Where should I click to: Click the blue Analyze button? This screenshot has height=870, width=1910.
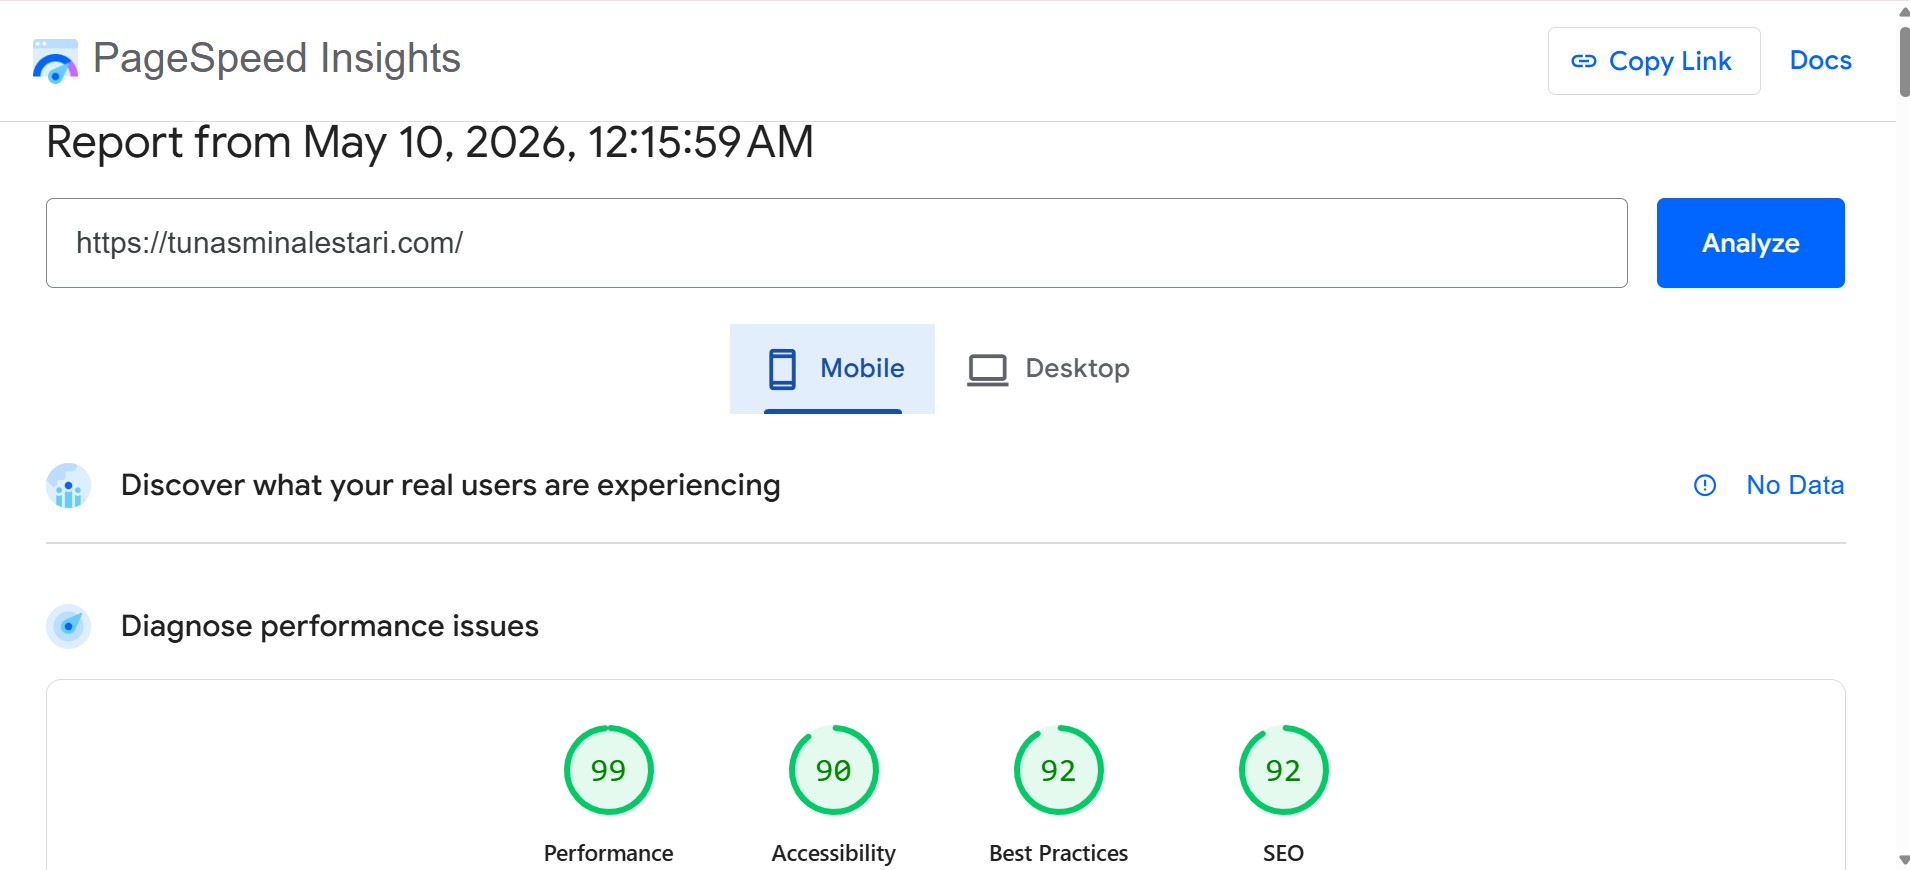[x=1750, y=243]
